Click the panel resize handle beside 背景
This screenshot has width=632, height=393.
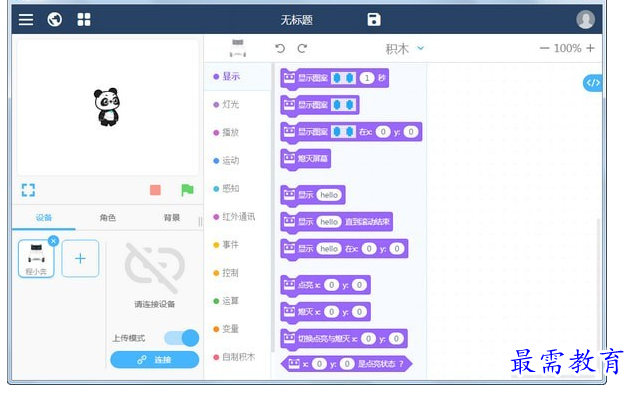200,222
